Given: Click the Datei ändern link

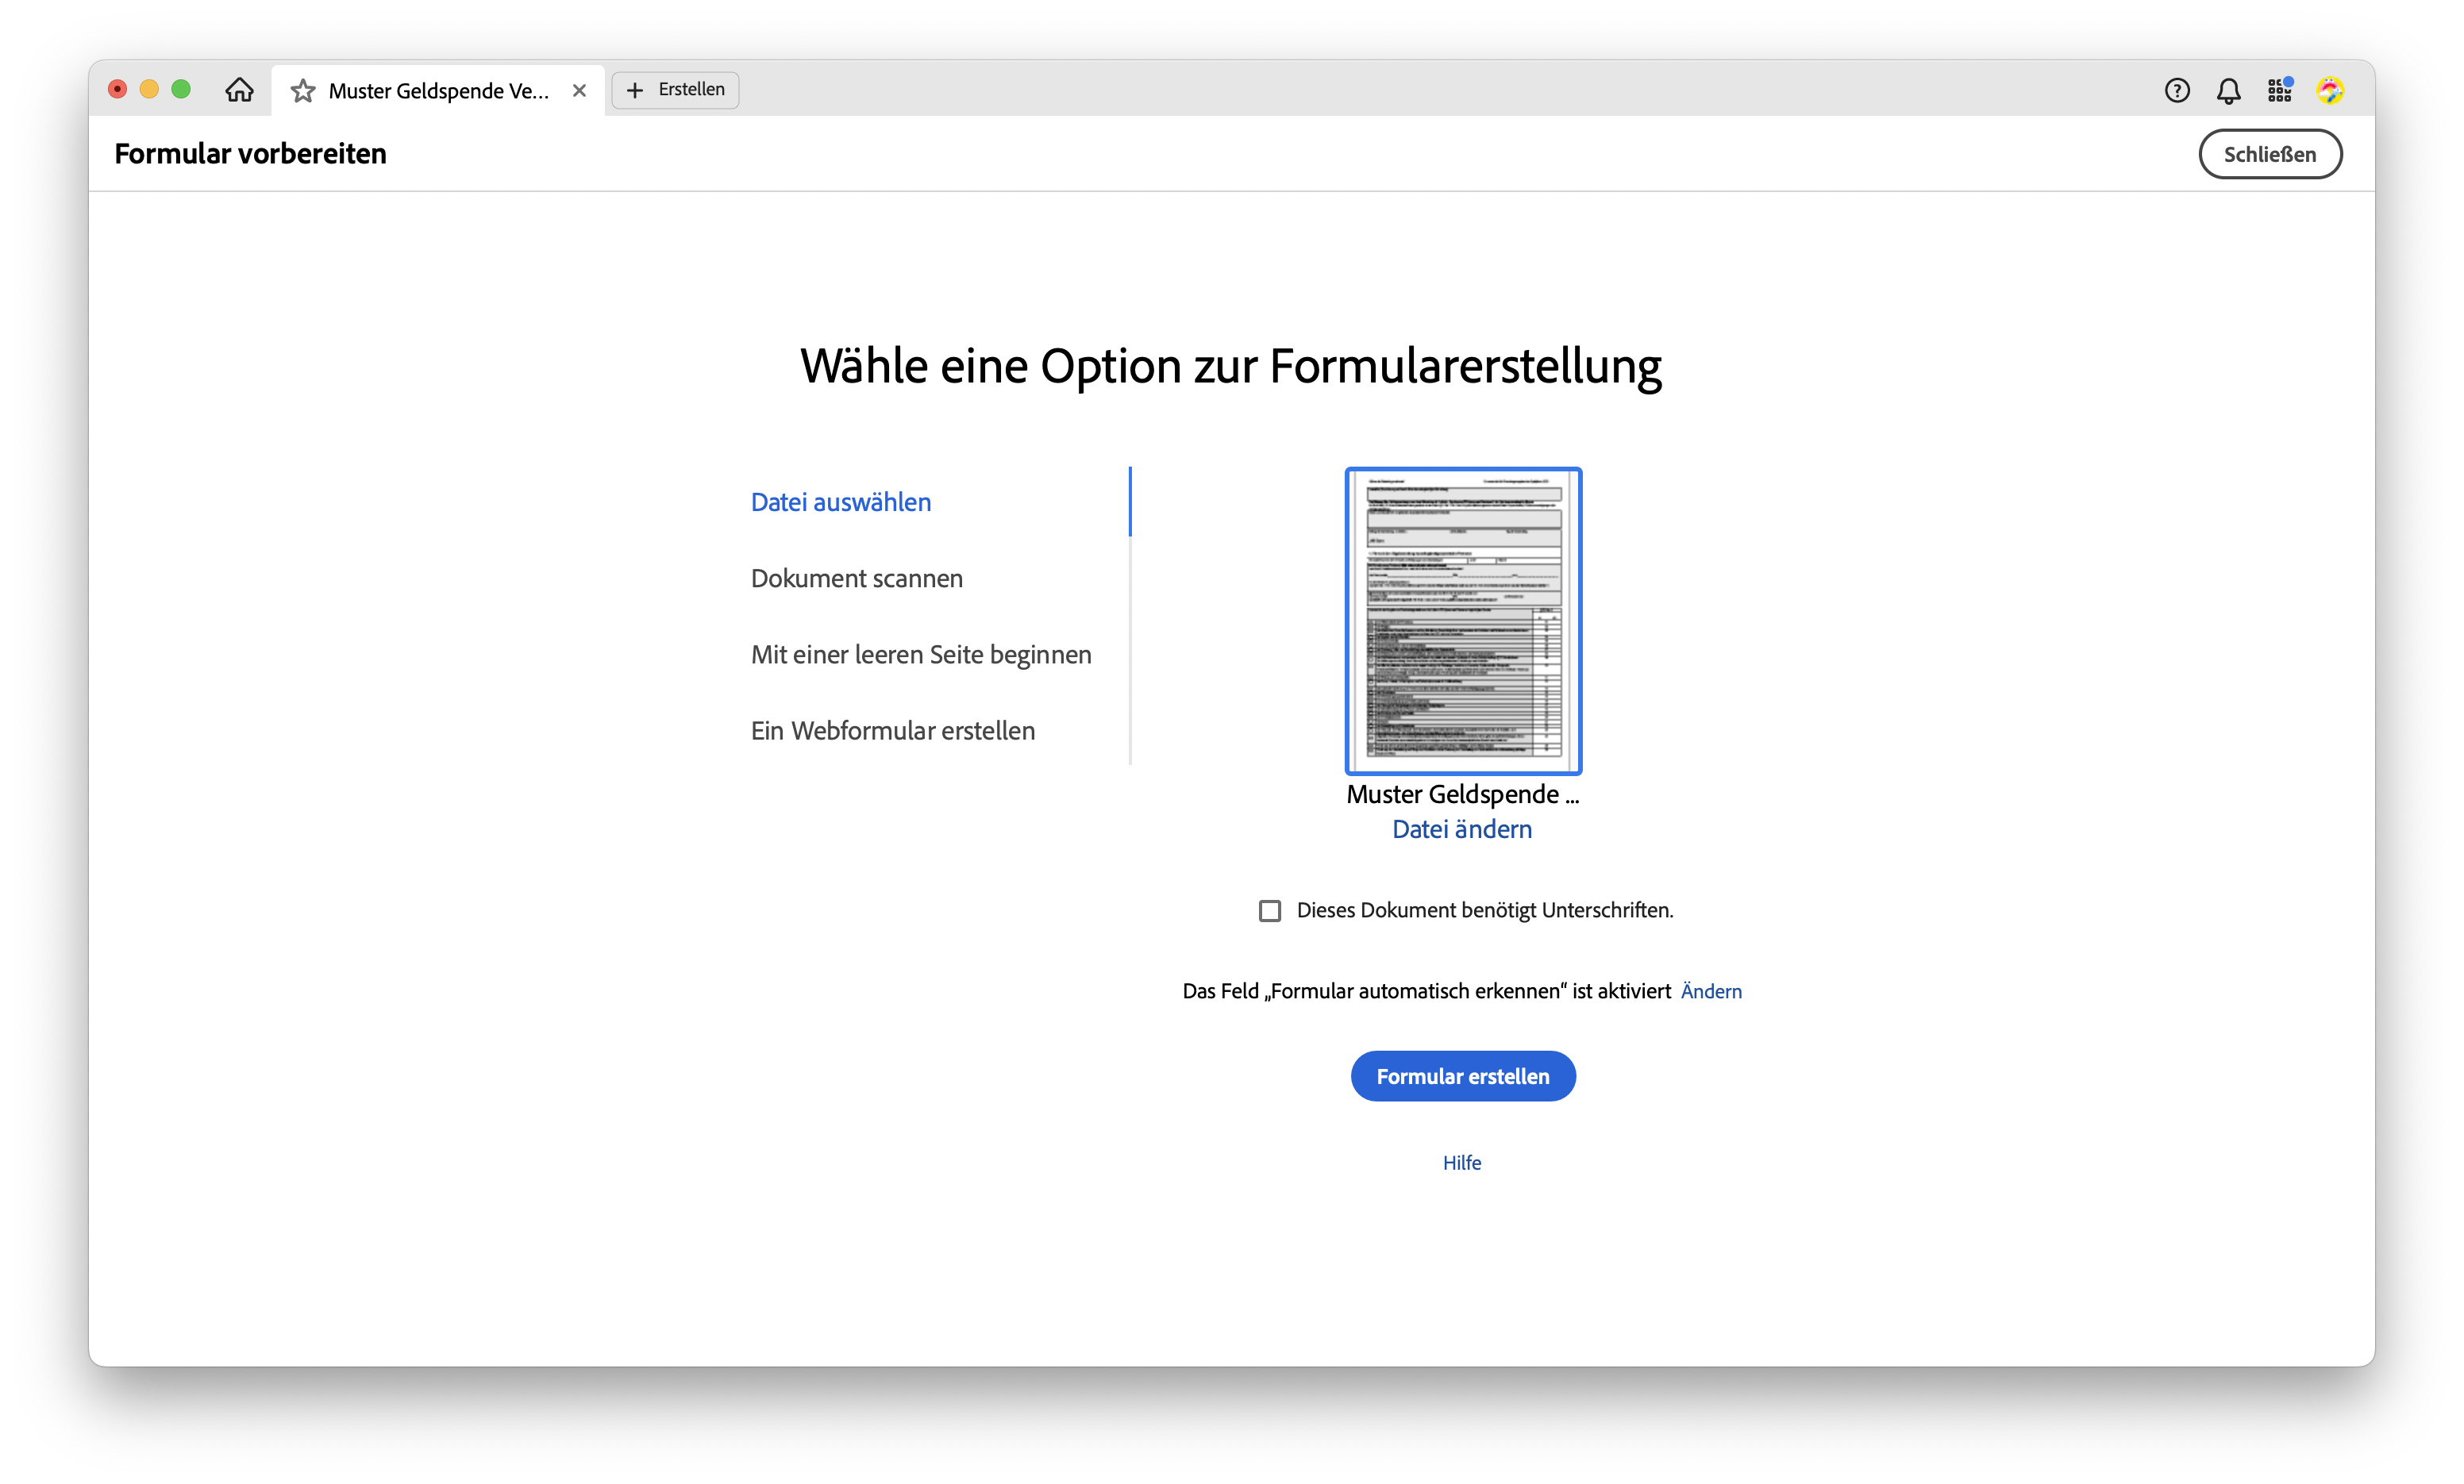Looking at the screenshot, I should tap(1461, 829).
